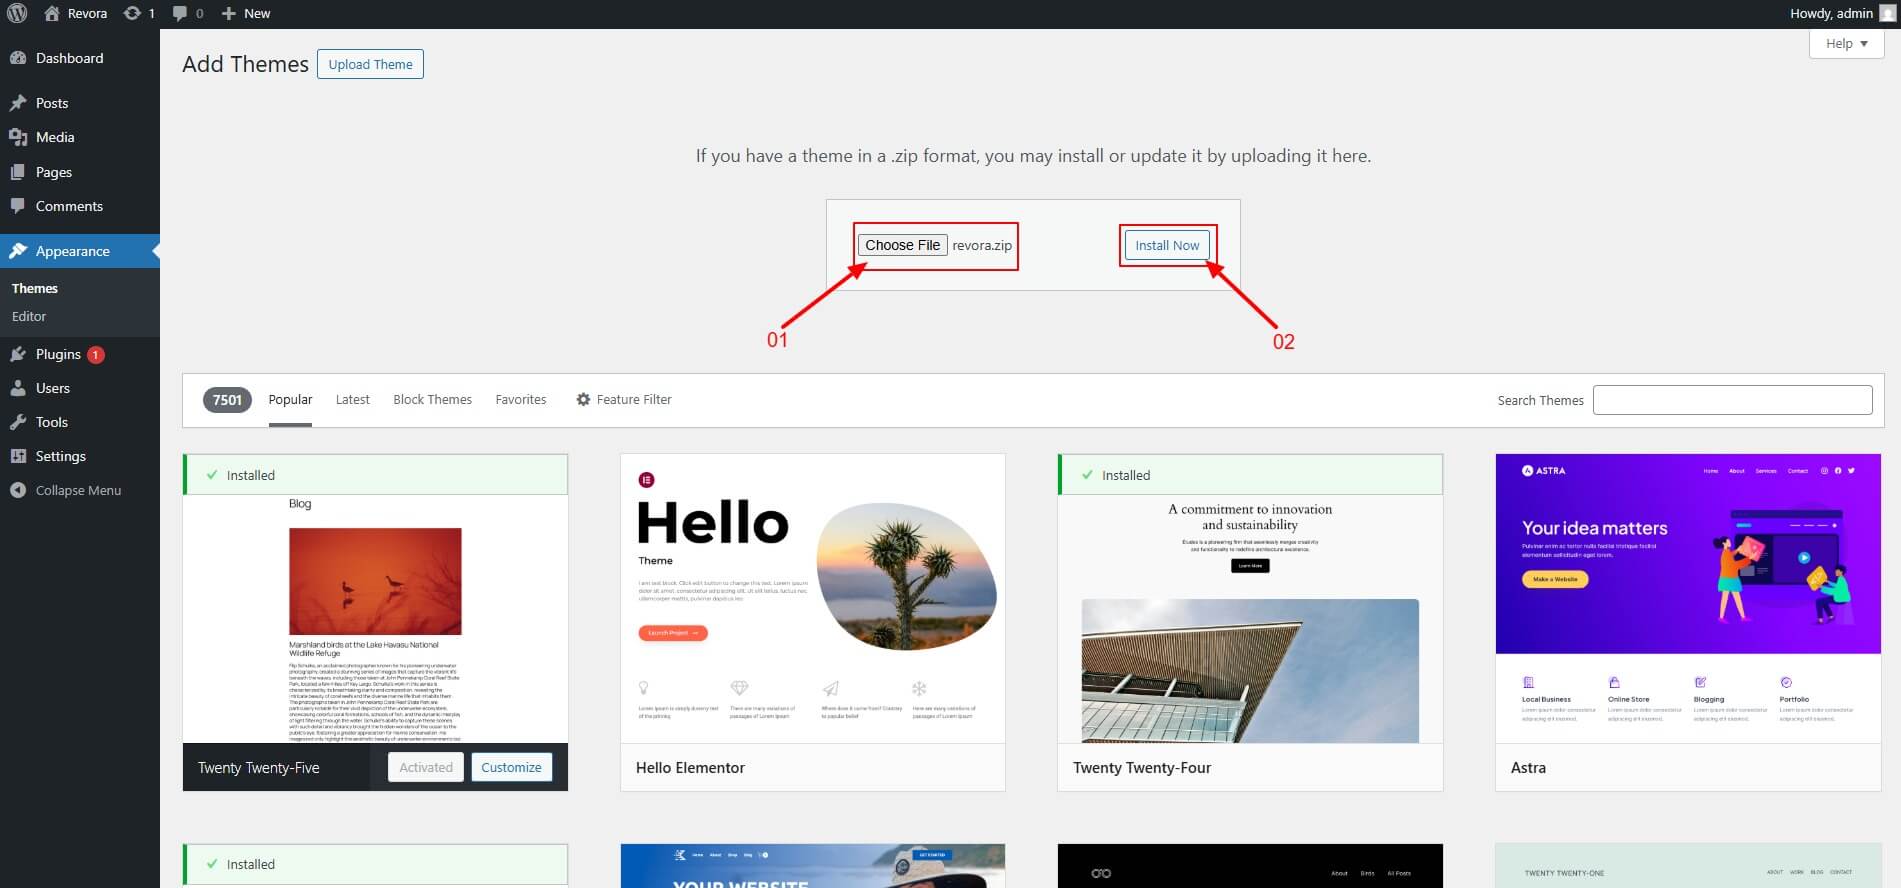Screen dimensions: 1901x888
Task: Click the revora.zip file name
Action: (982, 246)
